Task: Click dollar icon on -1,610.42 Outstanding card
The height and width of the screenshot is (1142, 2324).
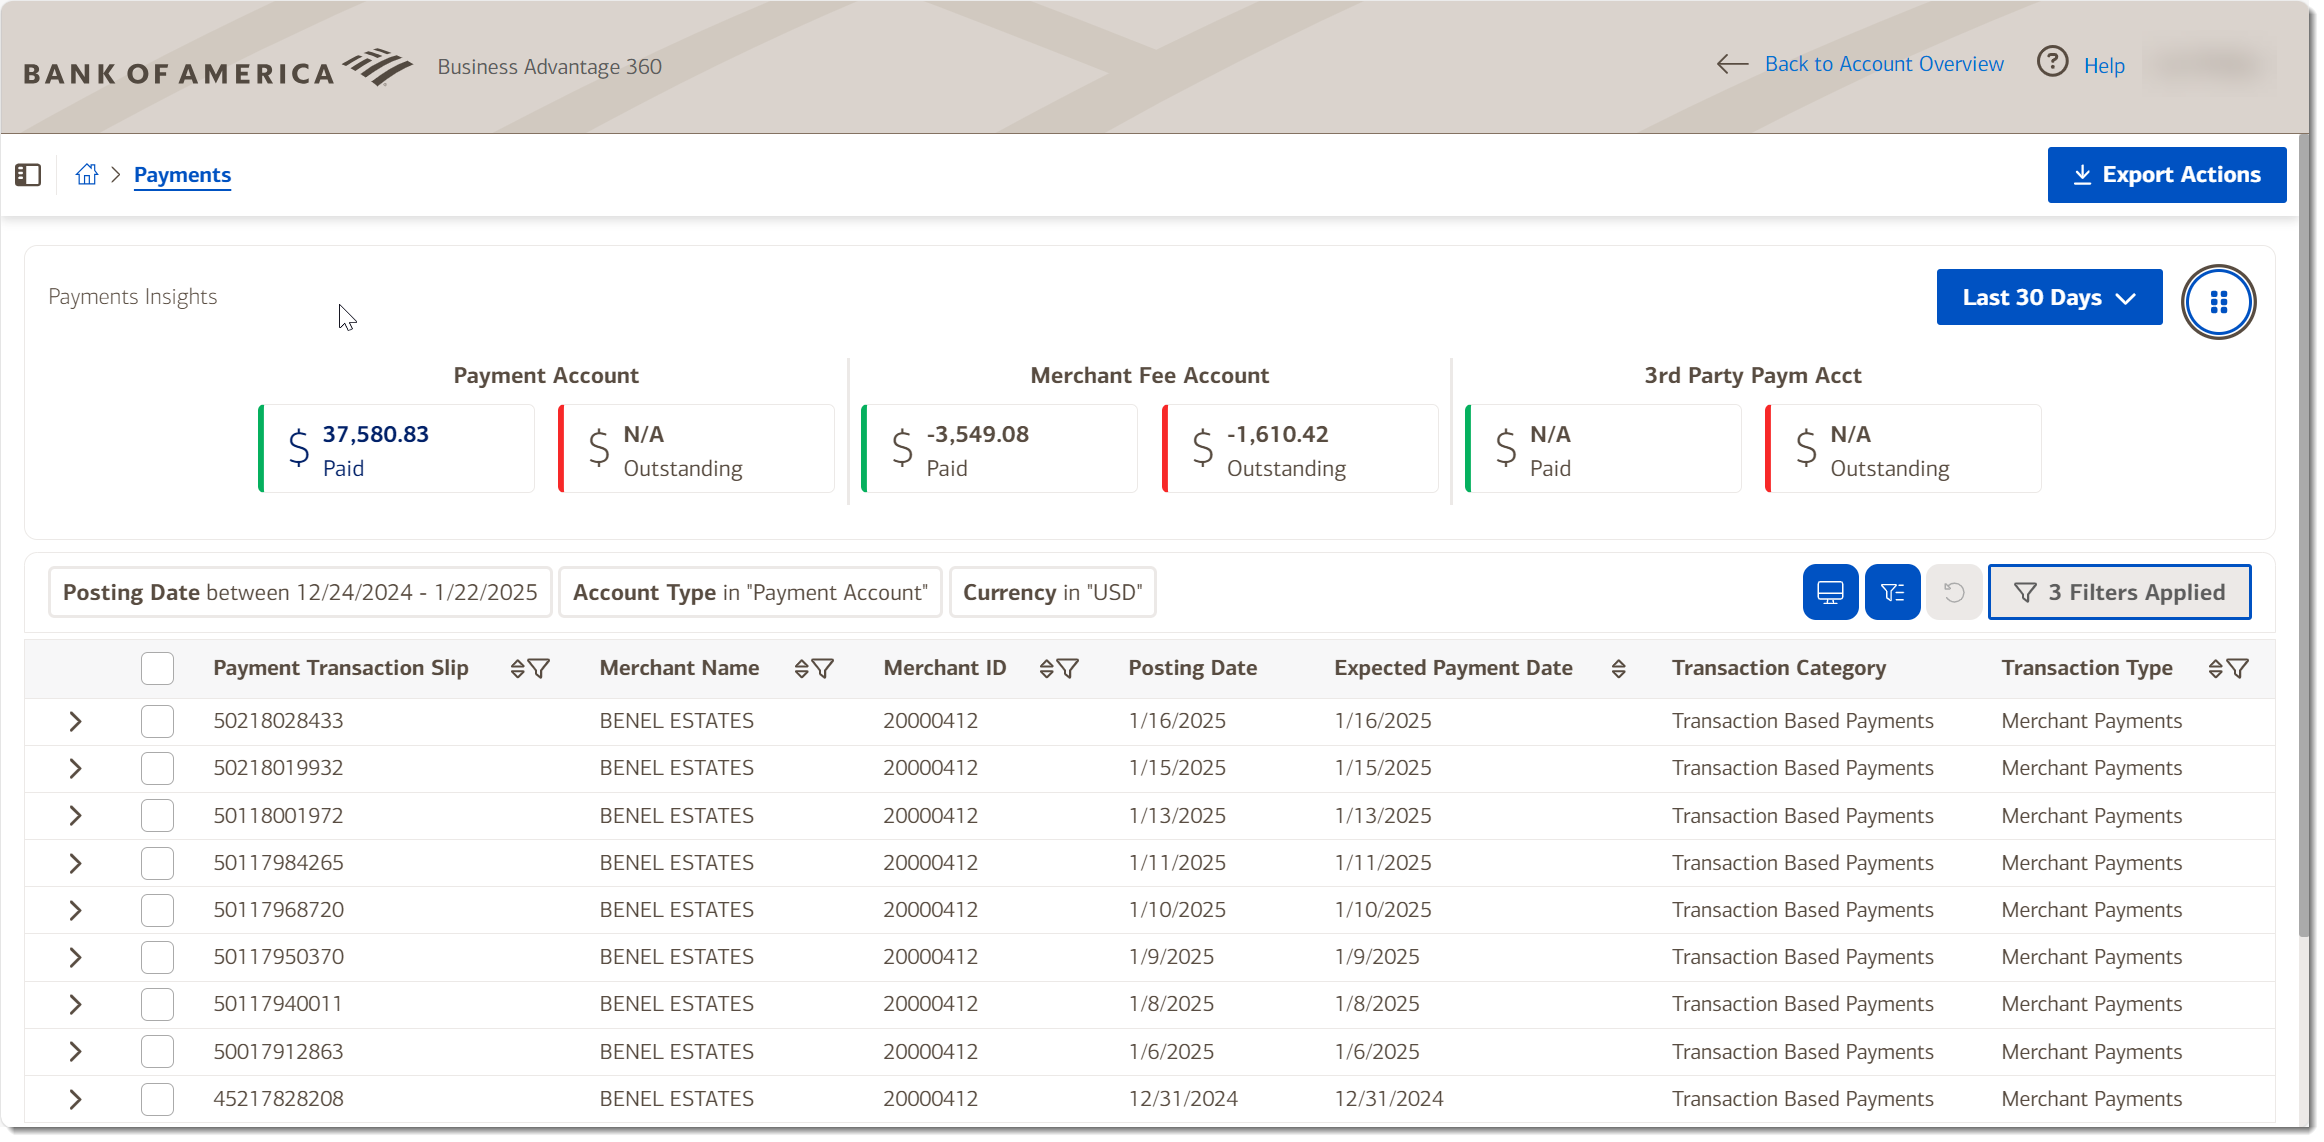Action: point(1203,448)
